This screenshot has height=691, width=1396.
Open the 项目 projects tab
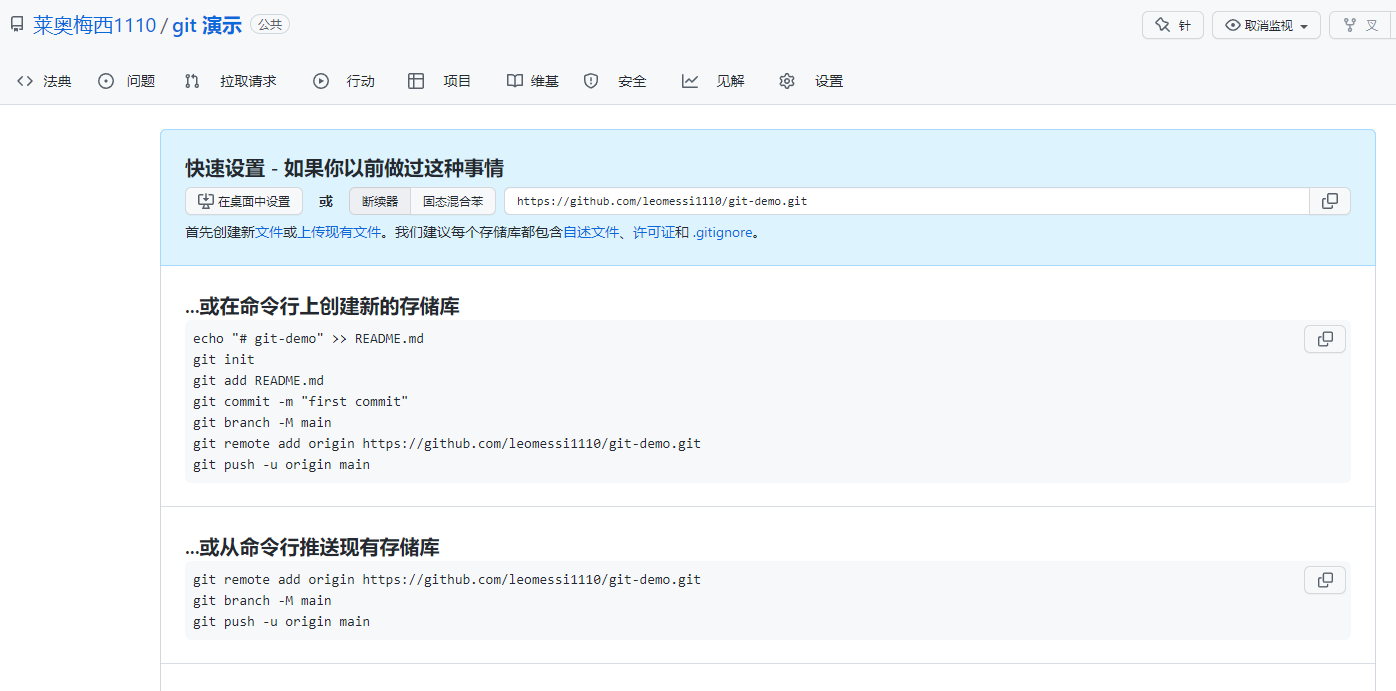[x=440, y=81]
